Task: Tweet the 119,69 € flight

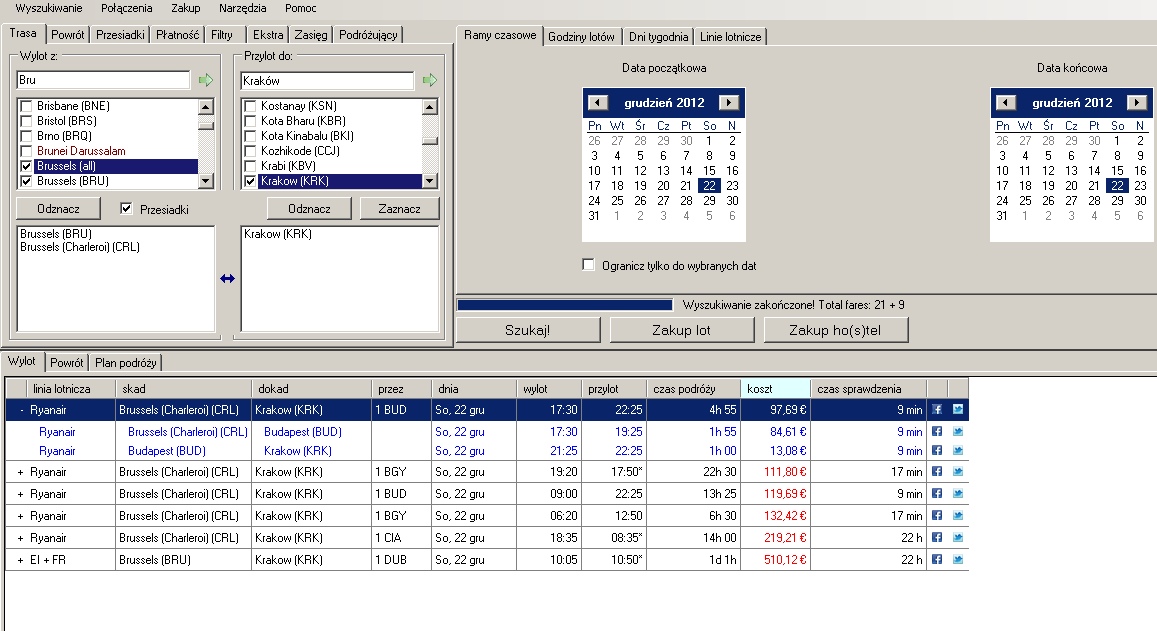Action: point(958,493)
